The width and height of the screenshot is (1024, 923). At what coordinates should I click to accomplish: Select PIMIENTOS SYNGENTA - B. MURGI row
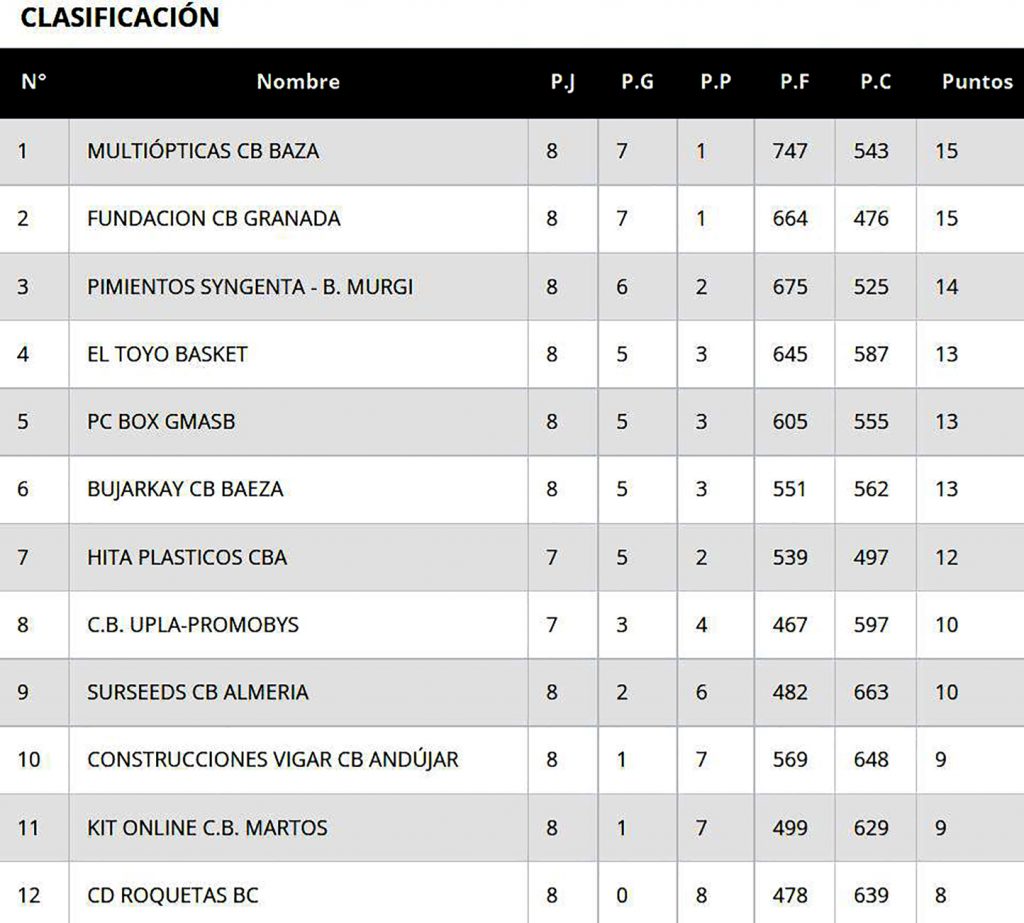click(250, 287)
